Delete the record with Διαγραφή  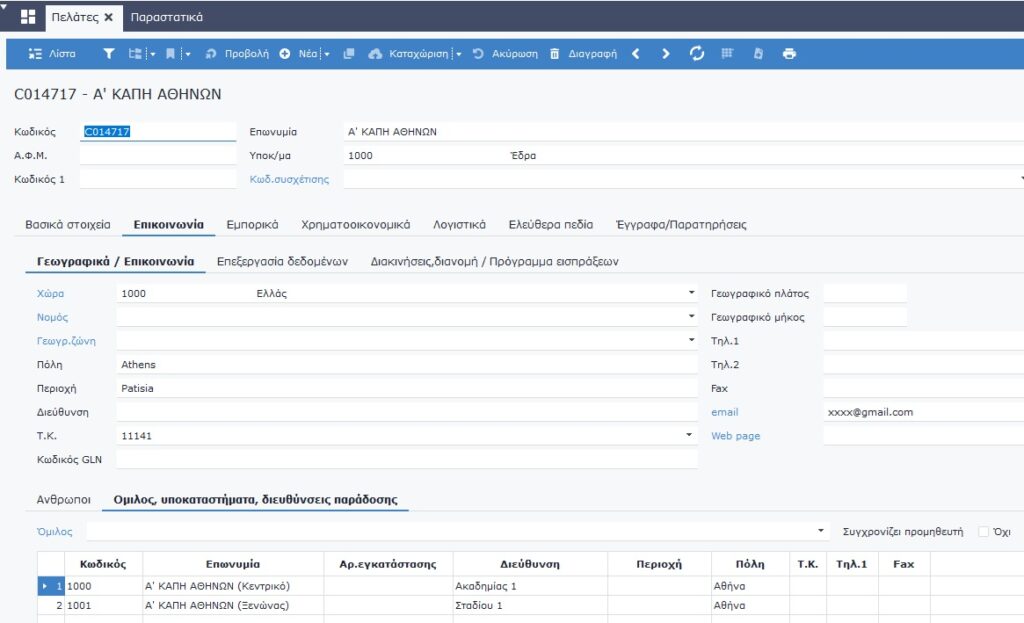pos(583,54)
